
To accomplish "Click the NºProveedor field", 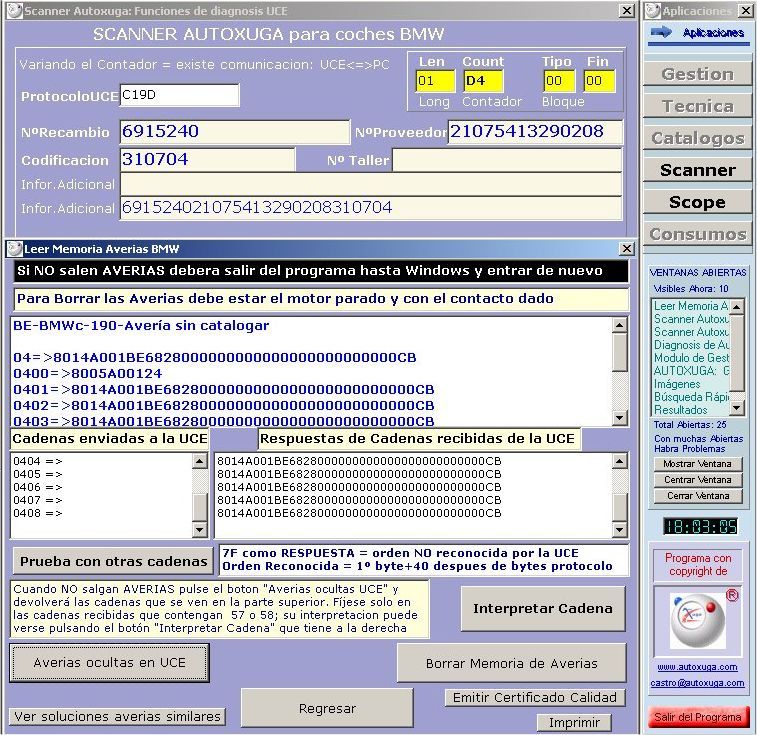I will point(535,132).
